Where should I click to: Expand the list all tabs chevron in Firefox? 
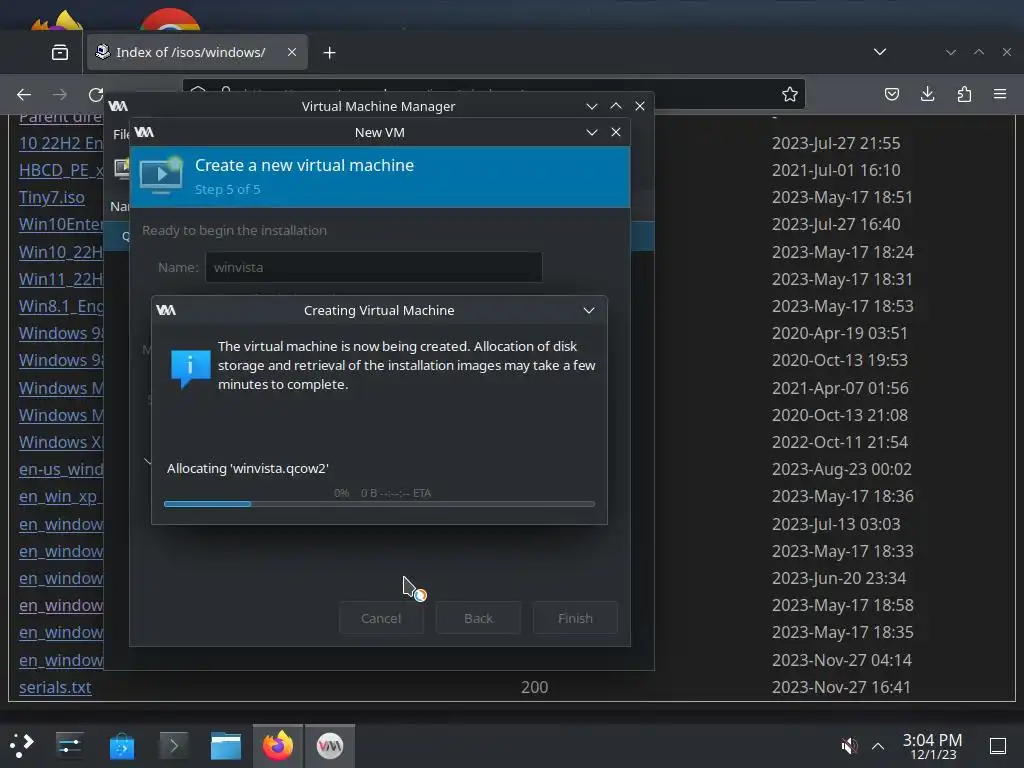pos(880,52)
